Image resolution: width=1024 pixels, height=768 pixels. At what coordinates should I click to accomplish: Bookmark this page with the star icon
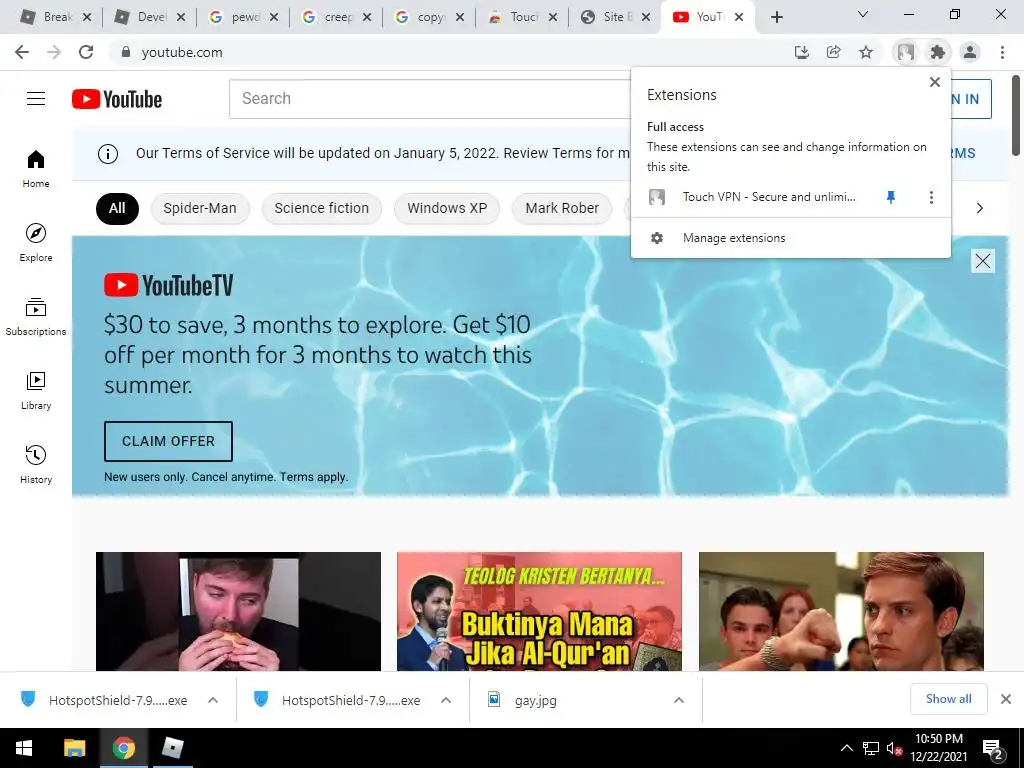click(865, 52)
